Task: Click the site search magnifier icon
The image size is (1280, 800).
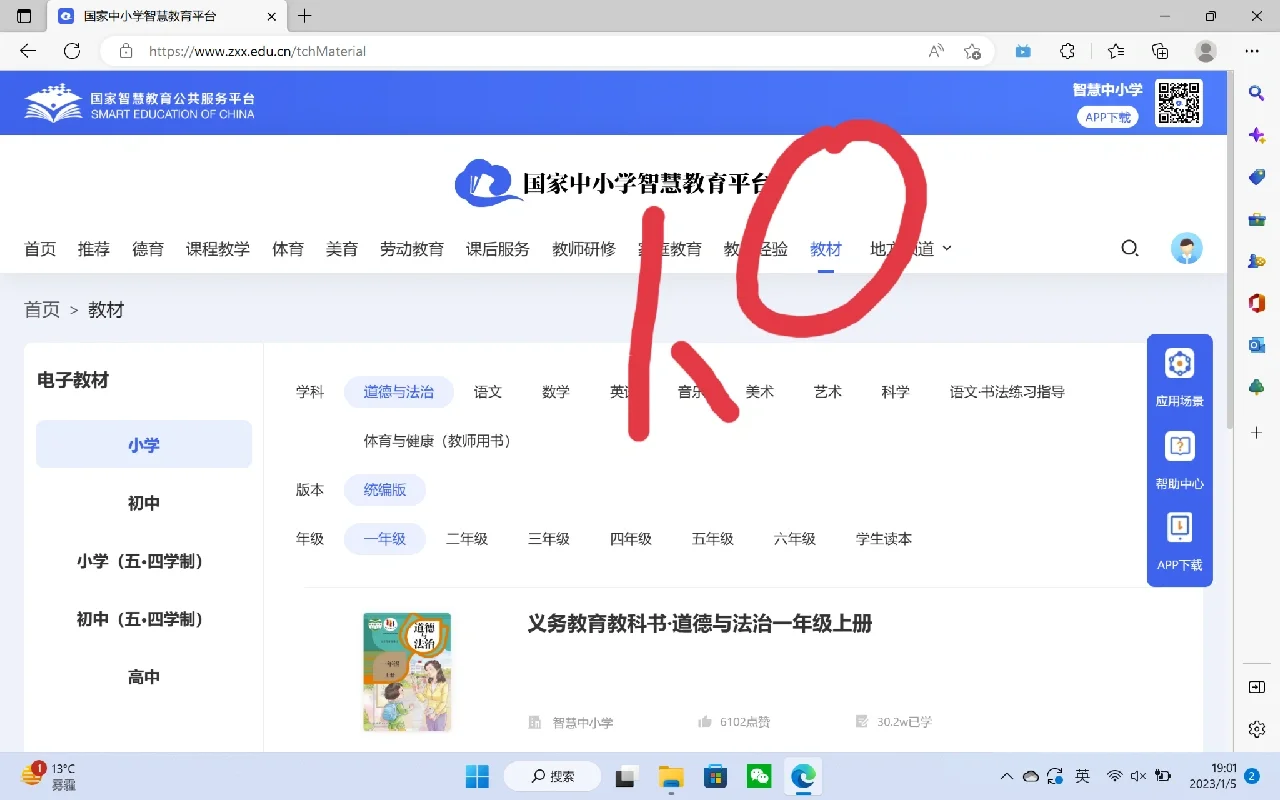Action: click(1130, 248)
